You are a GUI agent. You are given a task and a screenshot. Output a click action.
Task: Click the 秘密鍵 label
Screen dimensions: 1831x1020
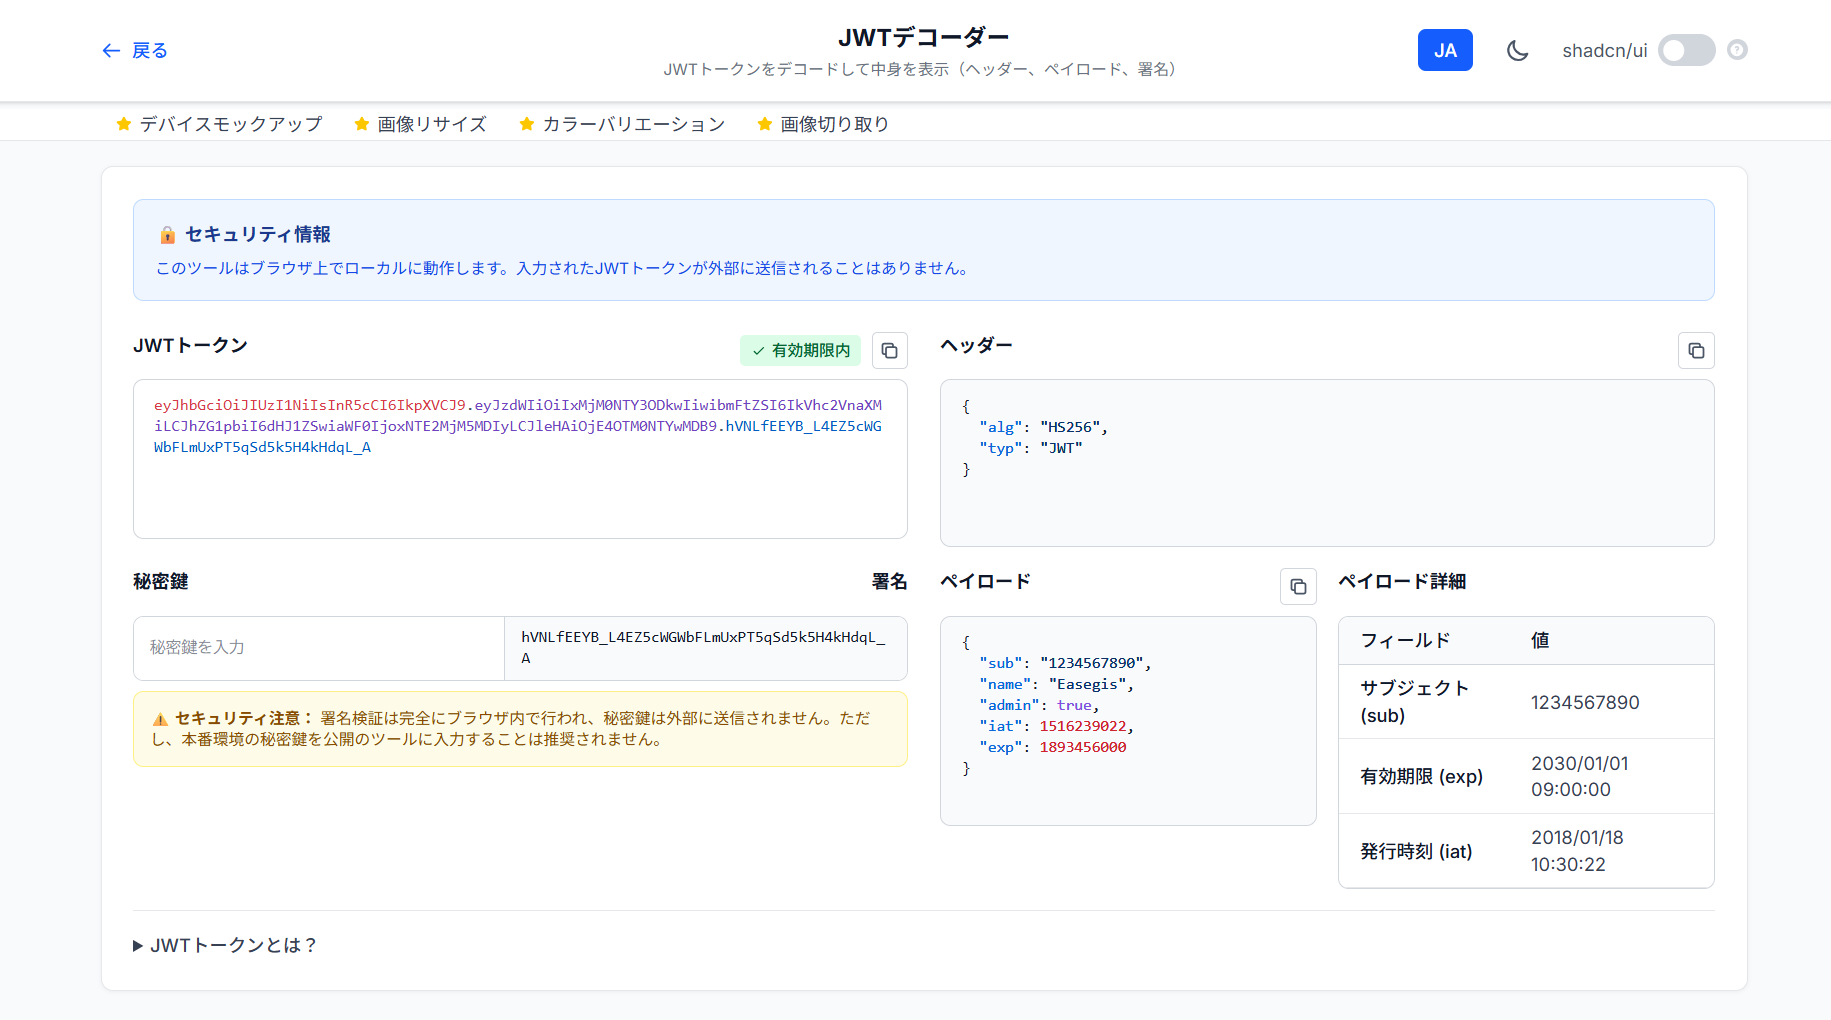tap(161, 582)
